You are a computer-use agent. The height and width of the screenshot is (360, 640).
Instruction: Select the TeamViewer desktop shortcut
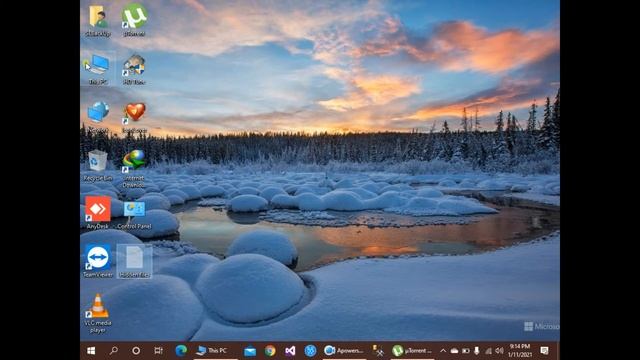[98, 261]
